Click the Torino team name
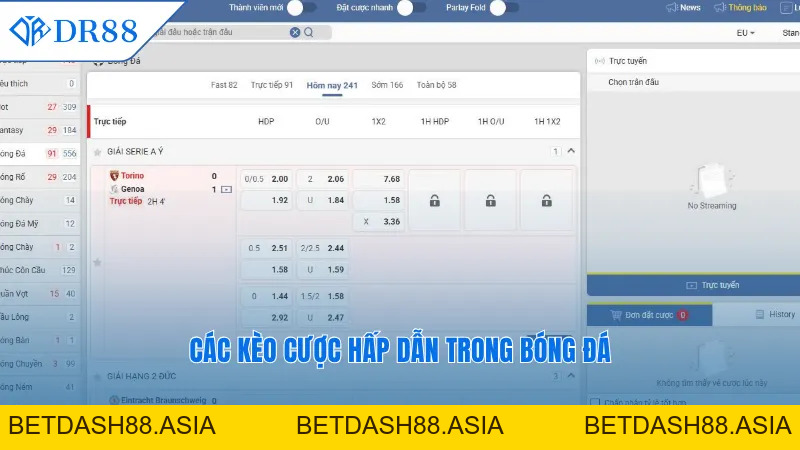Viewport: 800px width, 450px height. coord(132,176)
